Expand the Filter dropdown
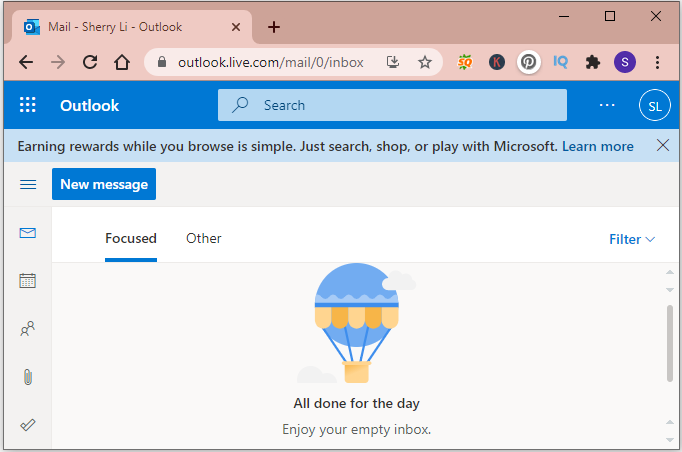 pyautogui.click(x=632, y=239)
